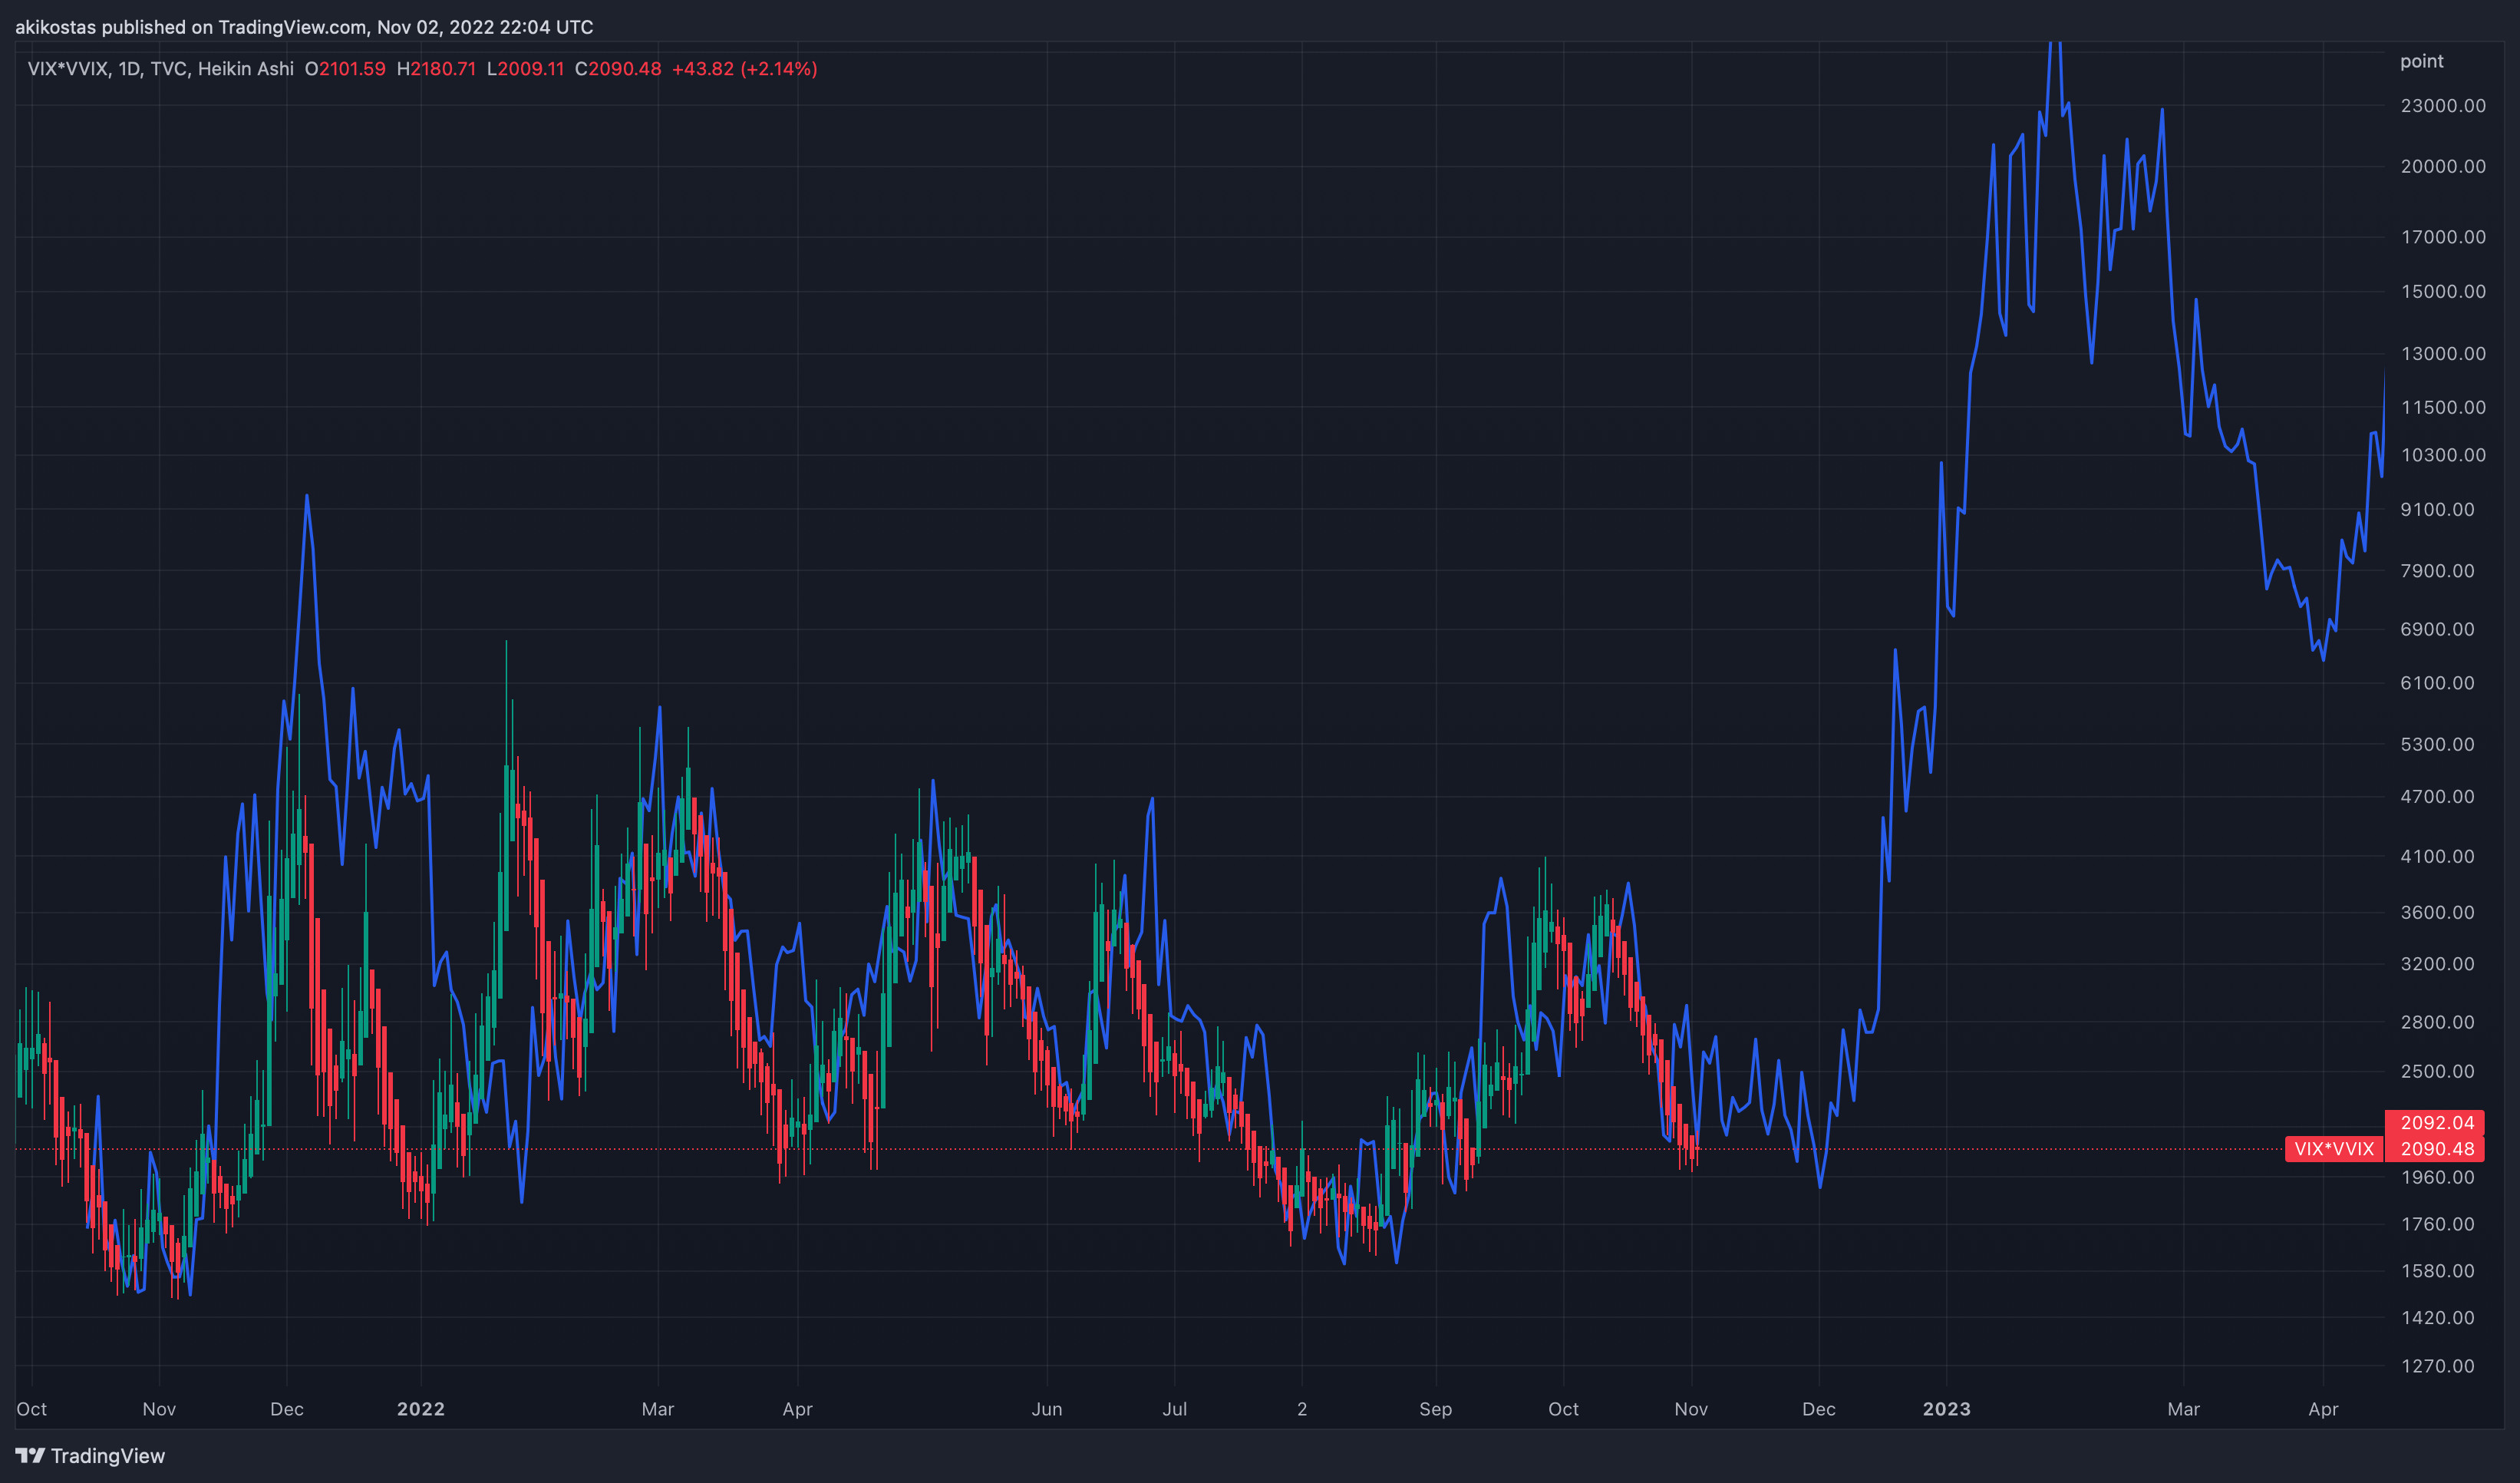This screenshot has width=2520, height=1483.
Task: Click the Dec label before 2023
Action: 1819,1409
